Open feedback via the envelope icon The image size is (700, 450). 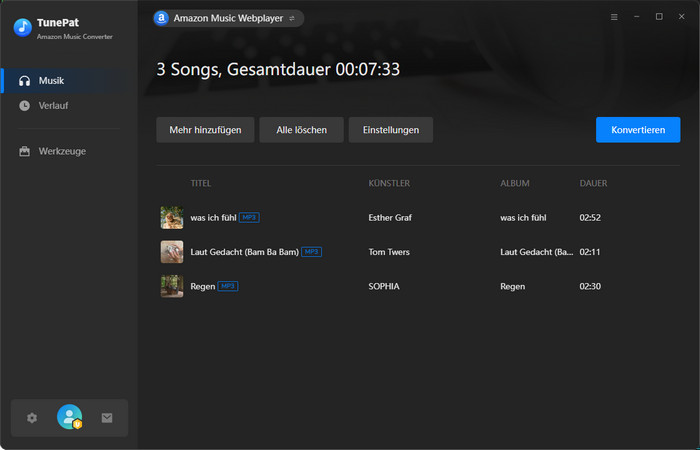point(107,418)
